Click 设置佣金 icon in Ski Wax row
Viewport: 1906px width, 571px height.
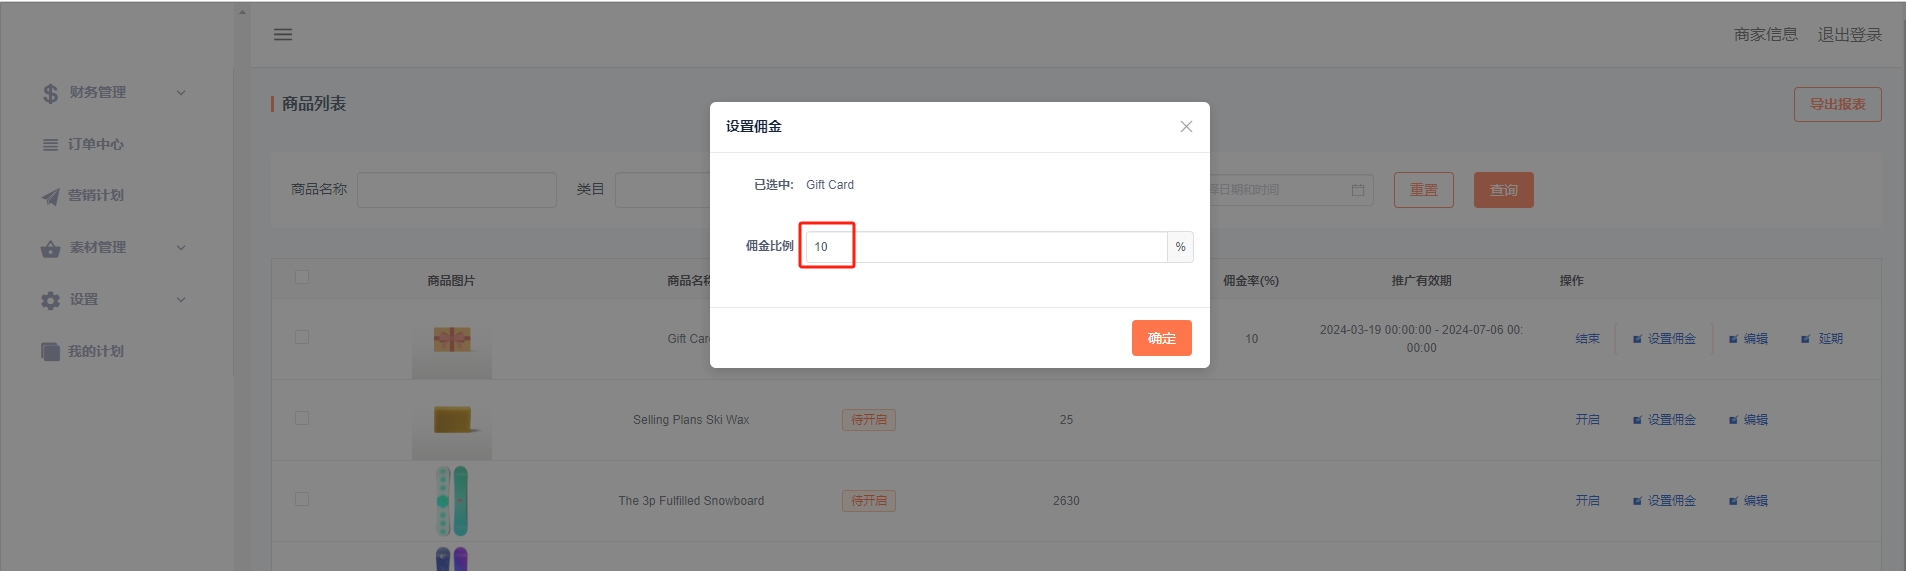pos(1637,420)
